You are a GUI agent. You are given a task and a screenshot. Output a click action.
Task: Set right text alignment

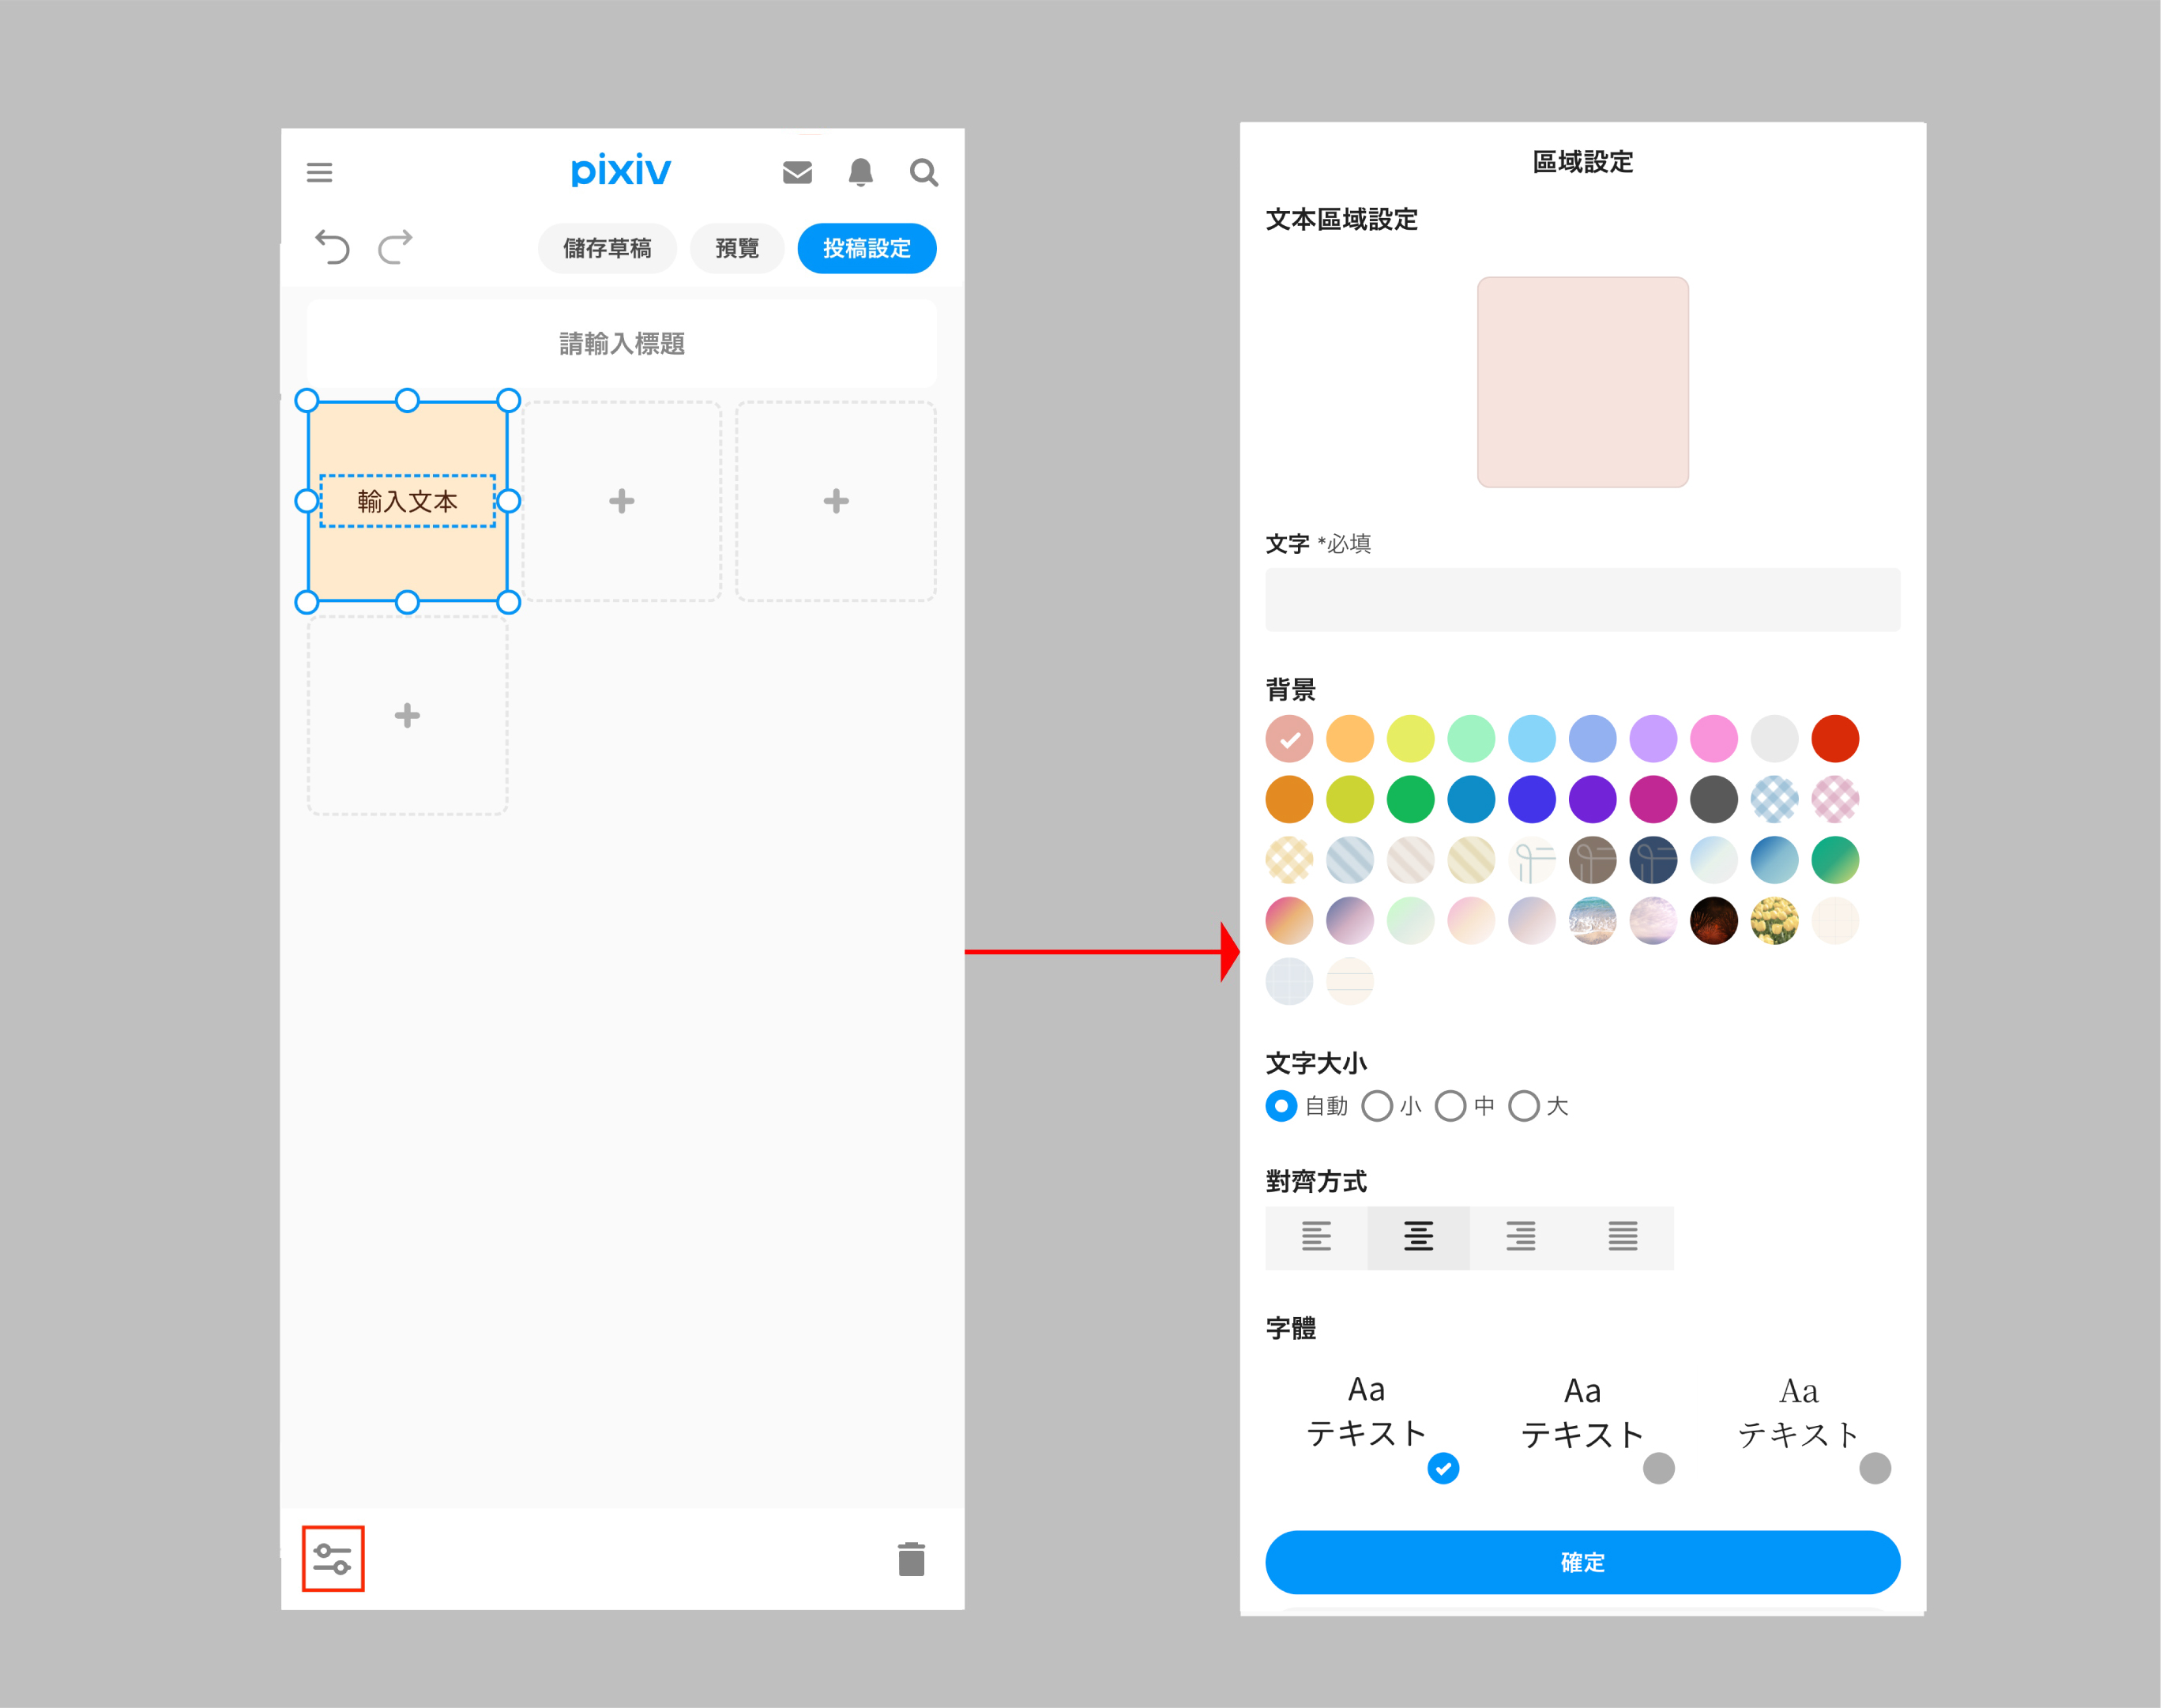1520,1237
